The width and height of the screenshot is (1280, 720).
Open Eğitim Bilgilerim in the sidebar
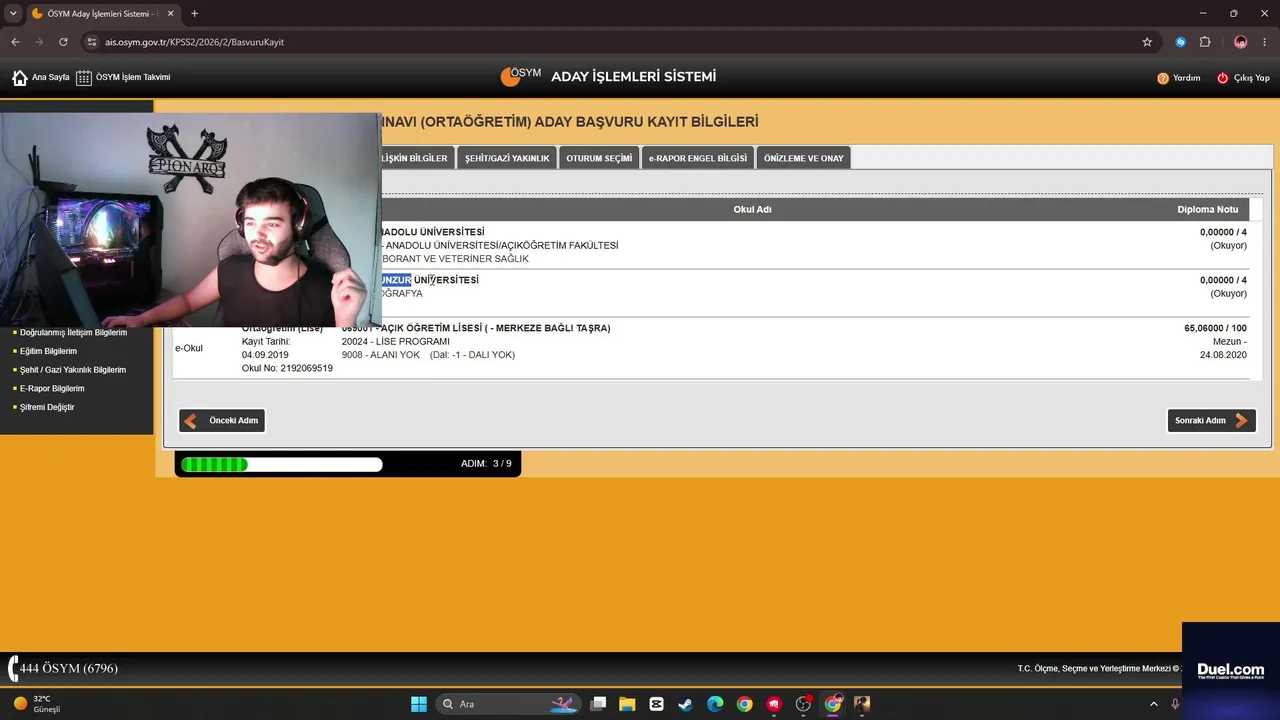(x=48, y=351)
